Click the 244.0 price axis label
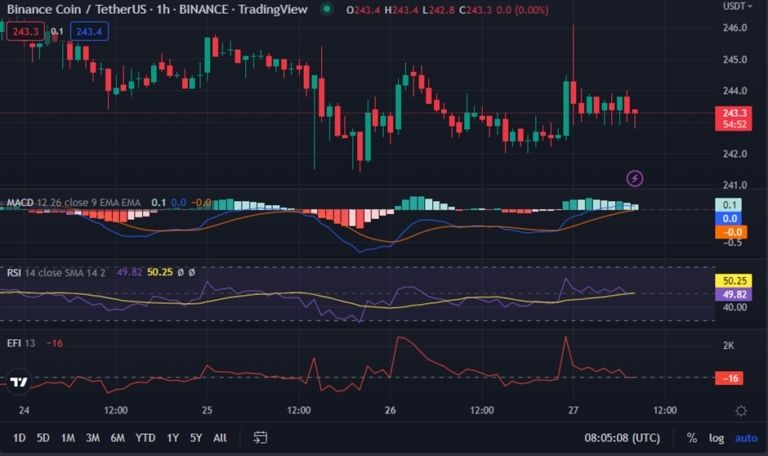The height and width of the screenshot is (456, 768). pos(735,91)
